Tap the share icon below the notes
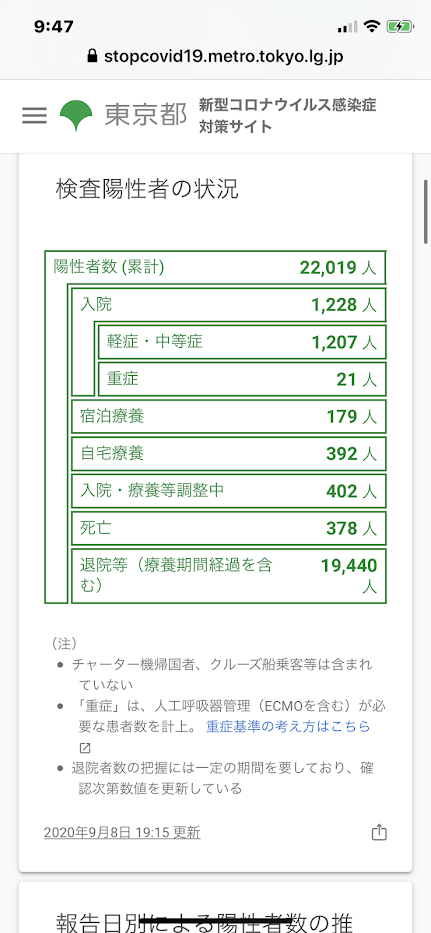Viewport: 431px width, 933px height. pyautogui.click(x=379, y=832)
